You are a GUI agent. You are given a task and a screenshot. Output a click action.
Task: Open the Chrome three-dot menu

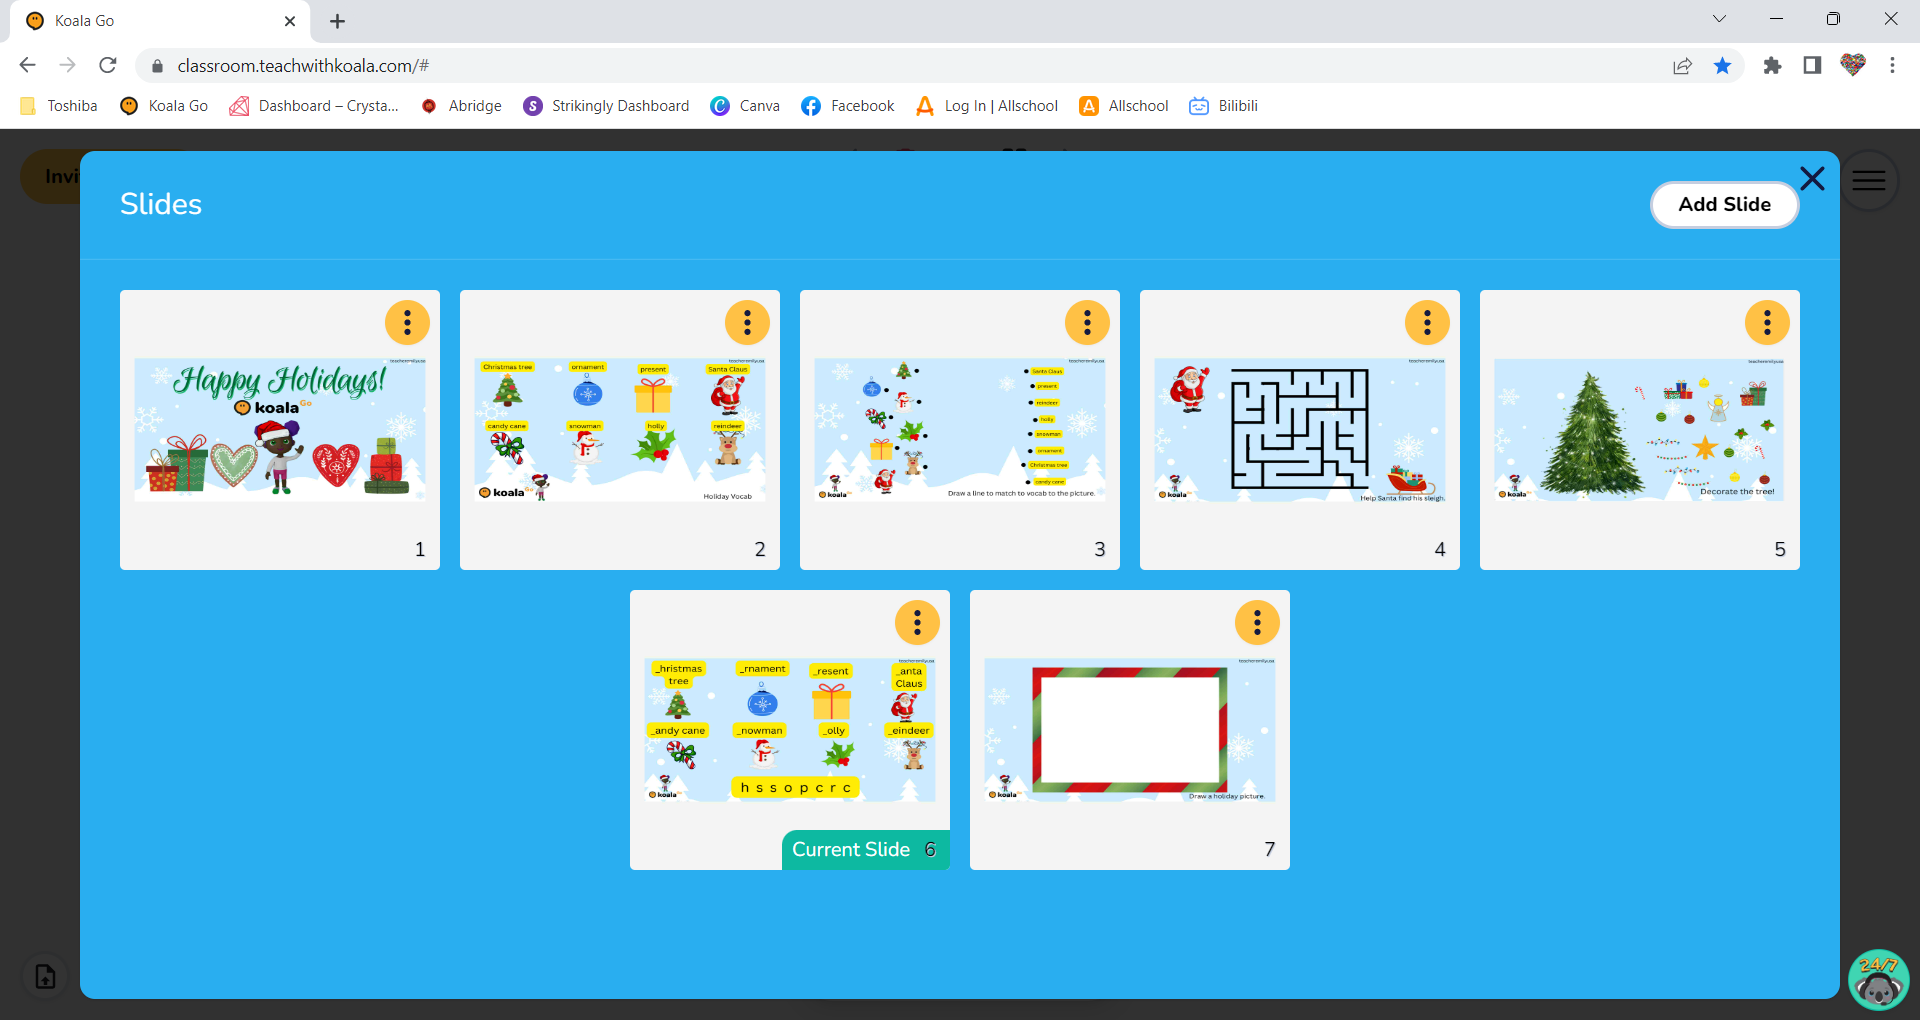(1892, 65)
